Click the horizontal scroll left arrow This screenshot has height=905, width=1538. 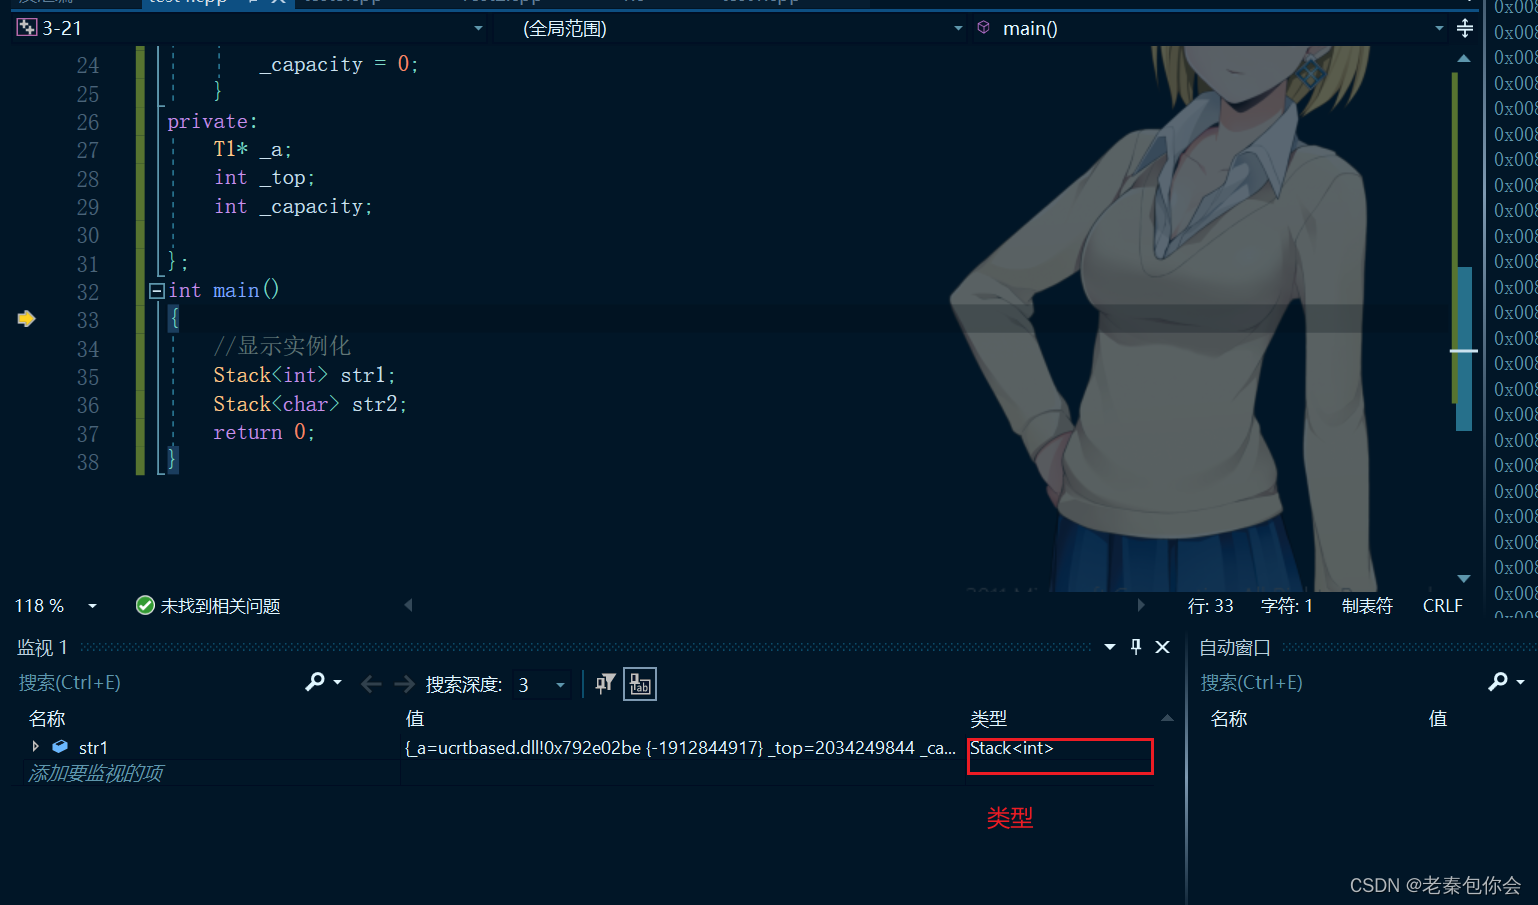pyautogui.click(x=408, y=605)
